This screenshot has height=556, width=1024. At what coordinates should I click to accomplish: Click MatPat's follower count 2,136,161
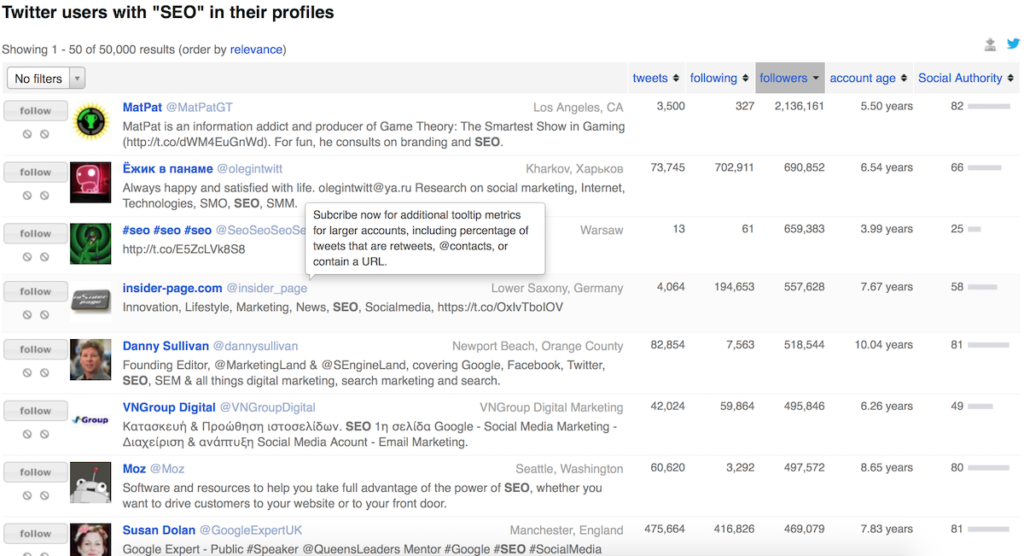point(799,106)
